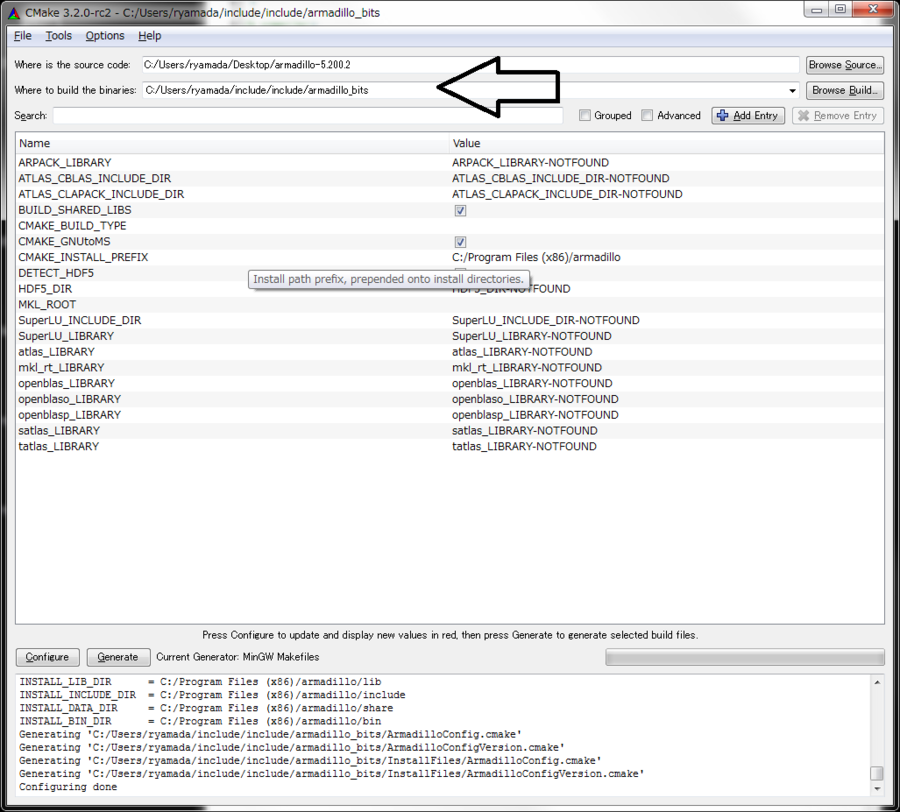Select the DETECT_HDF5 entry
The width and height of the screenshot is (900, 812).
pos(56,273)
